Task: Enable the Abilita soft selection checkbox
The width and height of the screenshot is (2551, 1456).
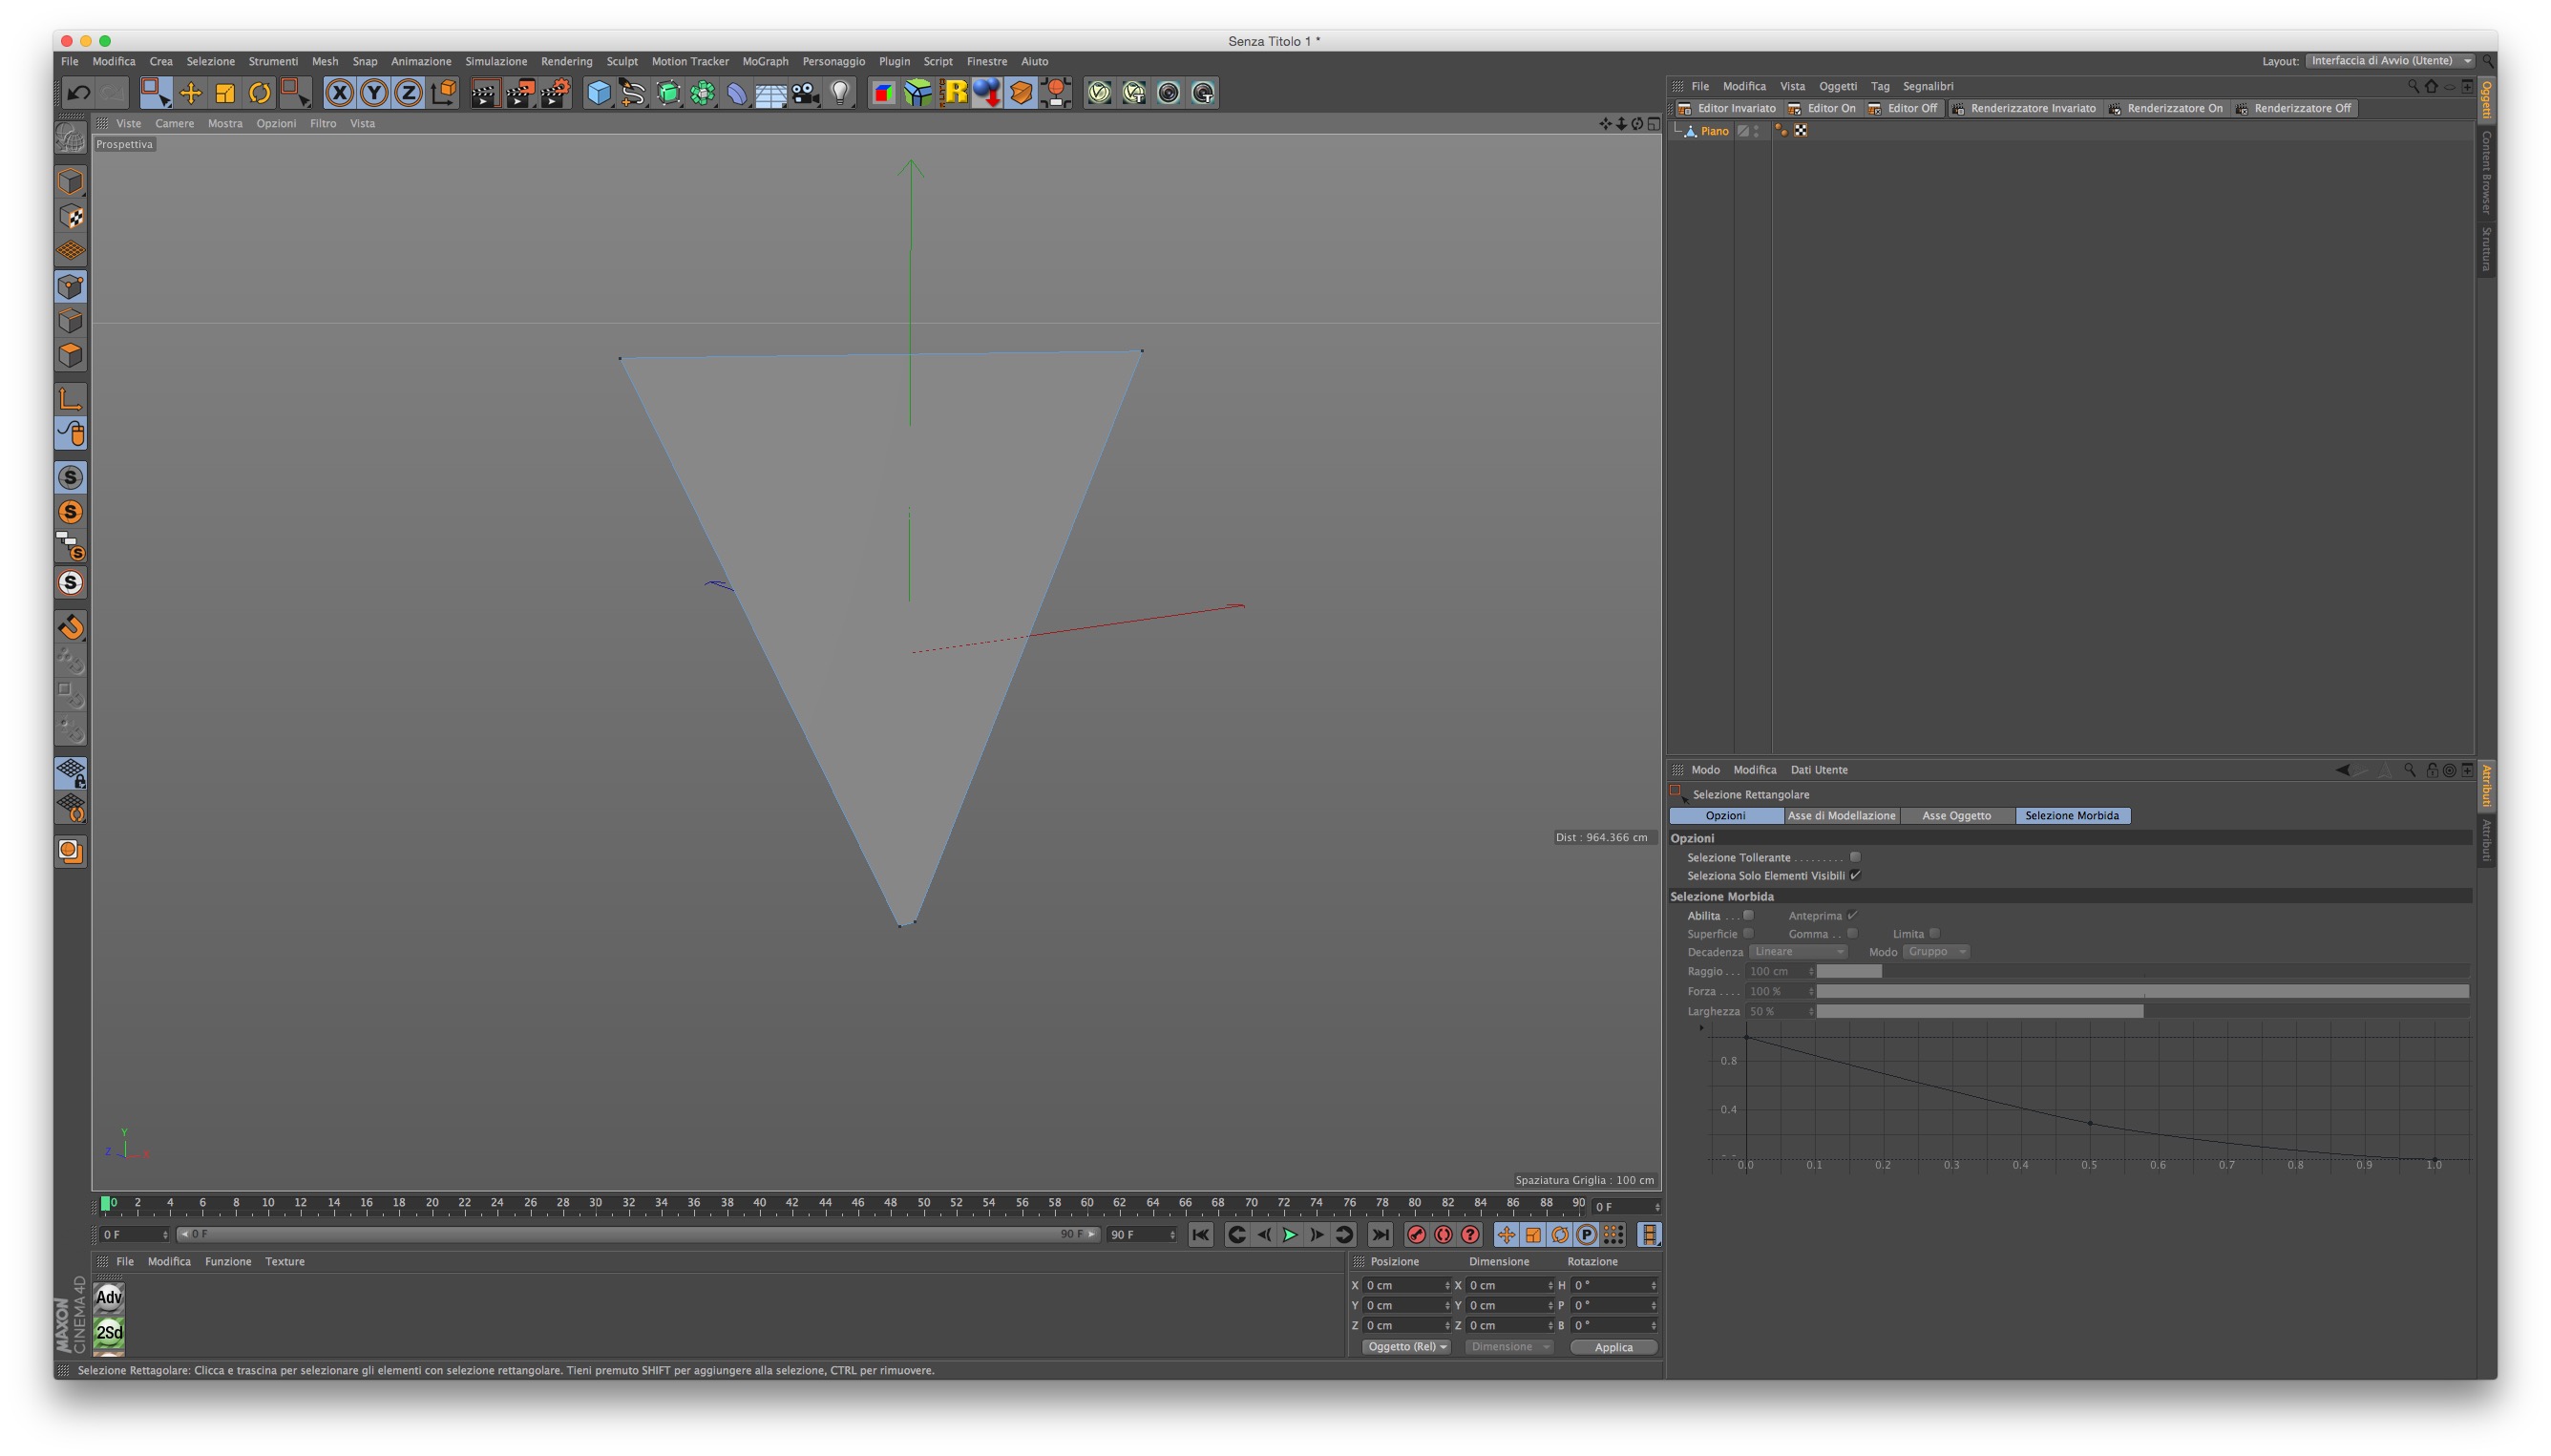Action: click(x=1748, y=915)
